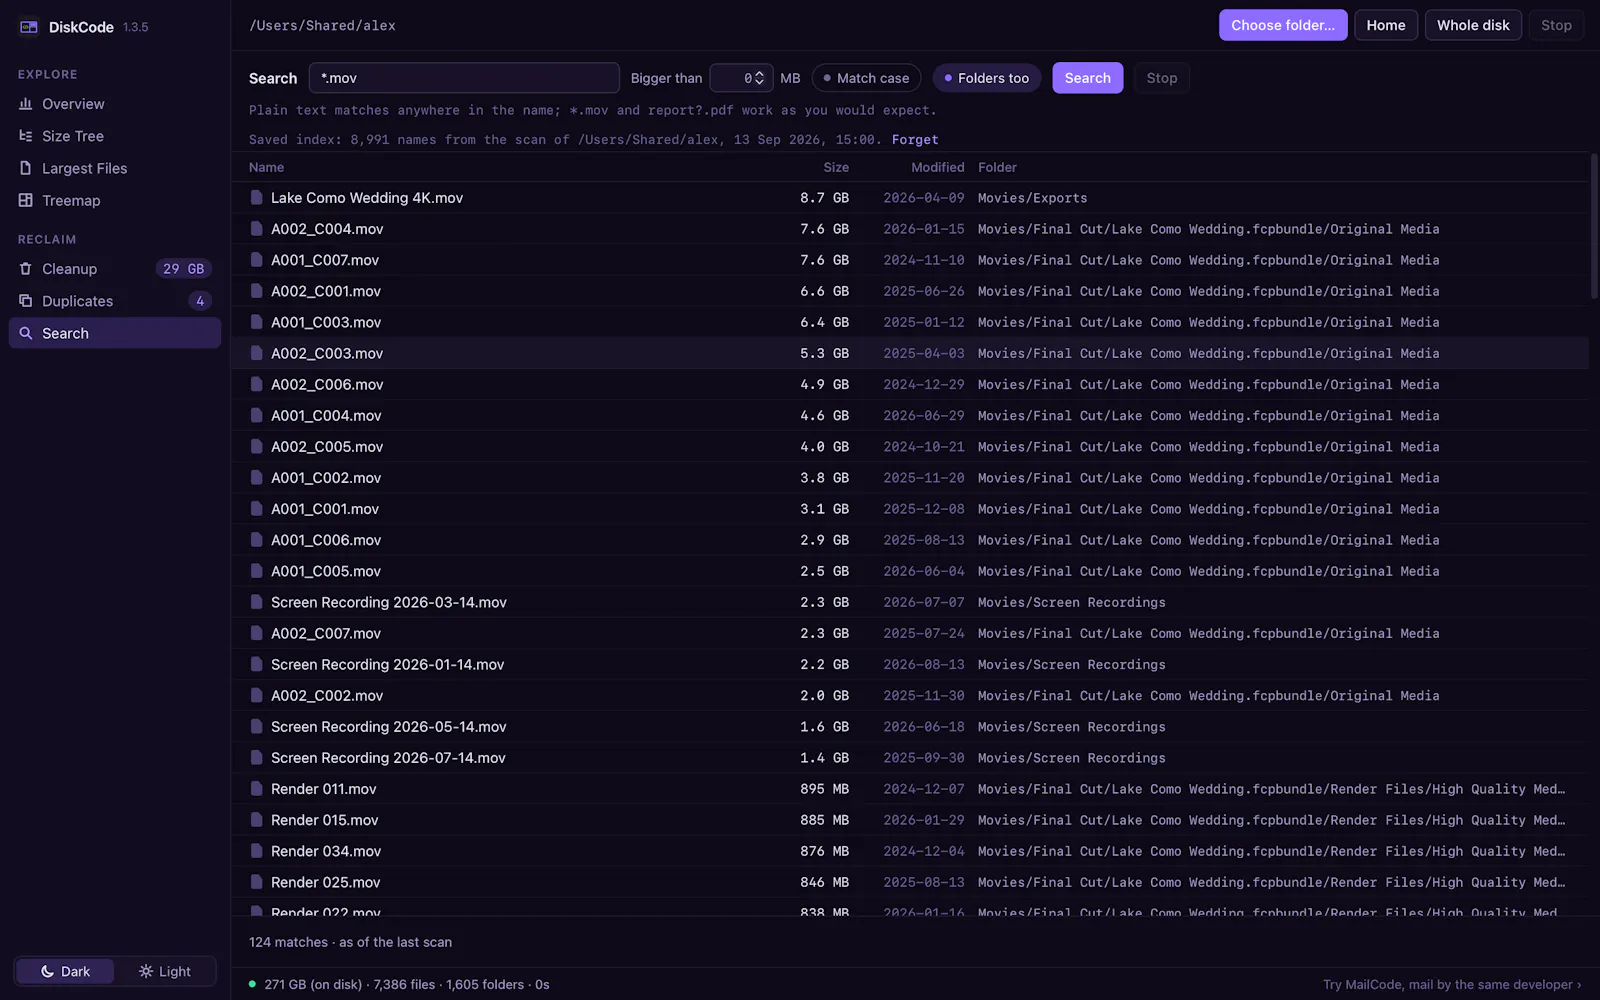Click file icon next to Render 015.mov
Viewport: 1600px width, 1000px height.
257,820
